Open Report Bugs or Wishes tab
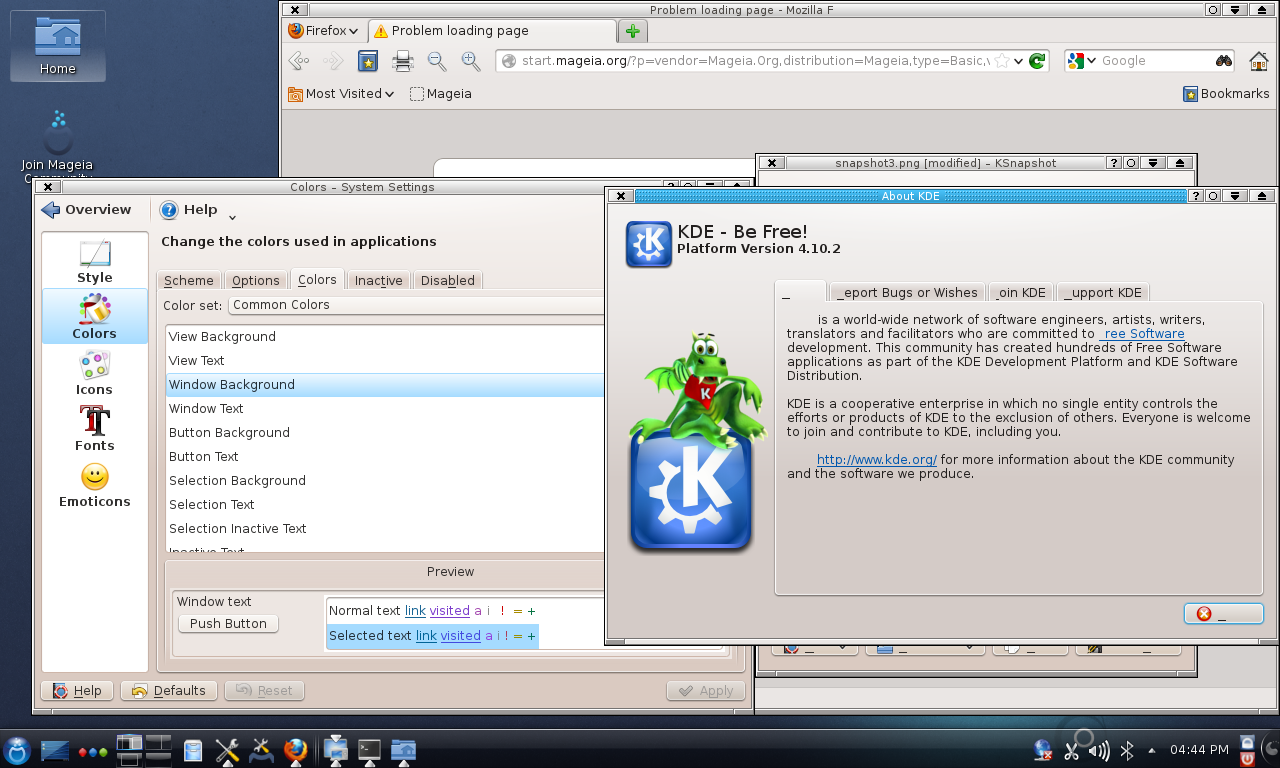 [908, 292]
